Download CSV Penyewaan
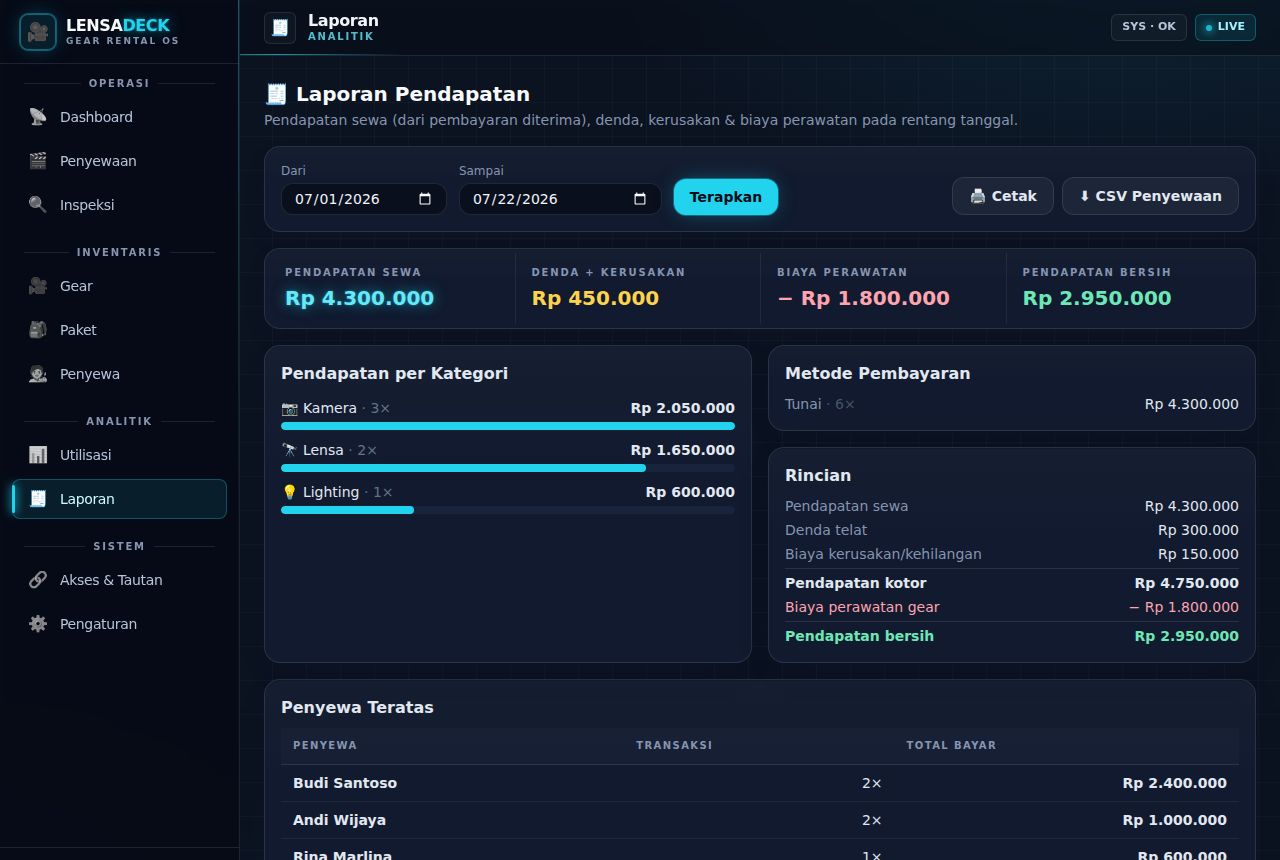The image size is (1280, 860). 1150,196
